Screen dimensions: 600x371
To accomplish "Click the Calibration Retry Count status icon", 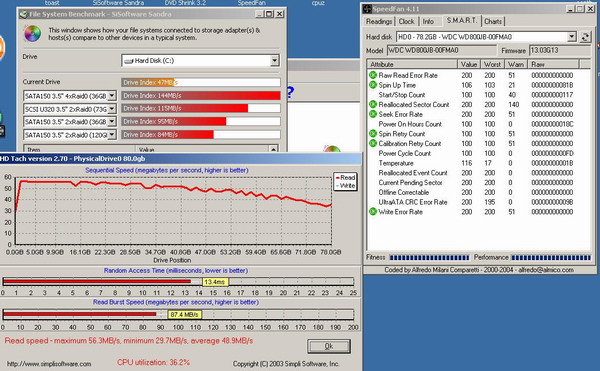I will [x=373, y=143].
